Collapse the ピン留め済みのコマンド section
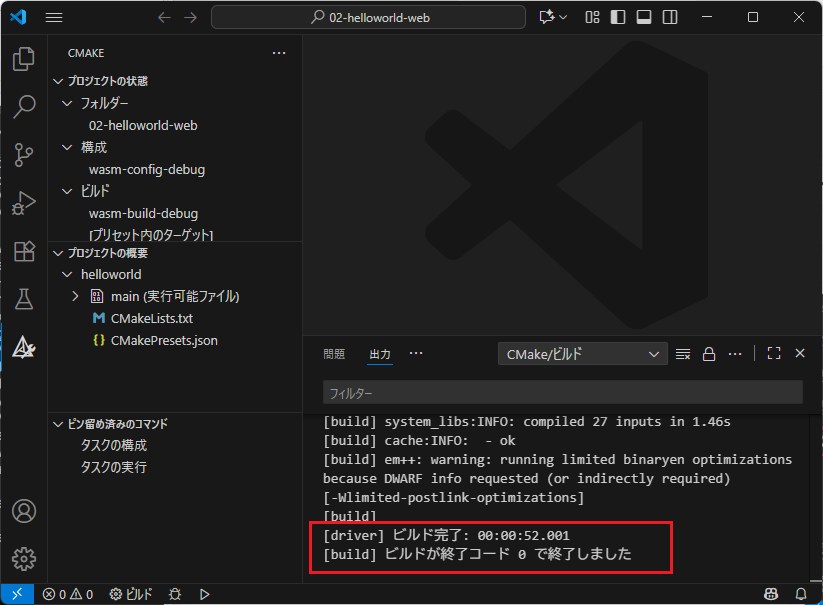 [x=58, y=424]
